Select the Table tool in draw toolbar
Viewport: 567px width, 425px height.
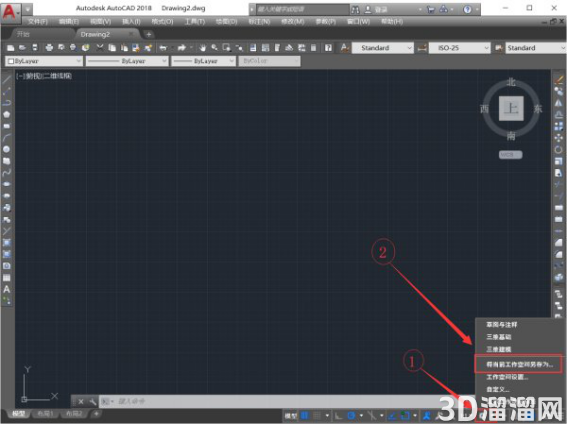(7, 278)
